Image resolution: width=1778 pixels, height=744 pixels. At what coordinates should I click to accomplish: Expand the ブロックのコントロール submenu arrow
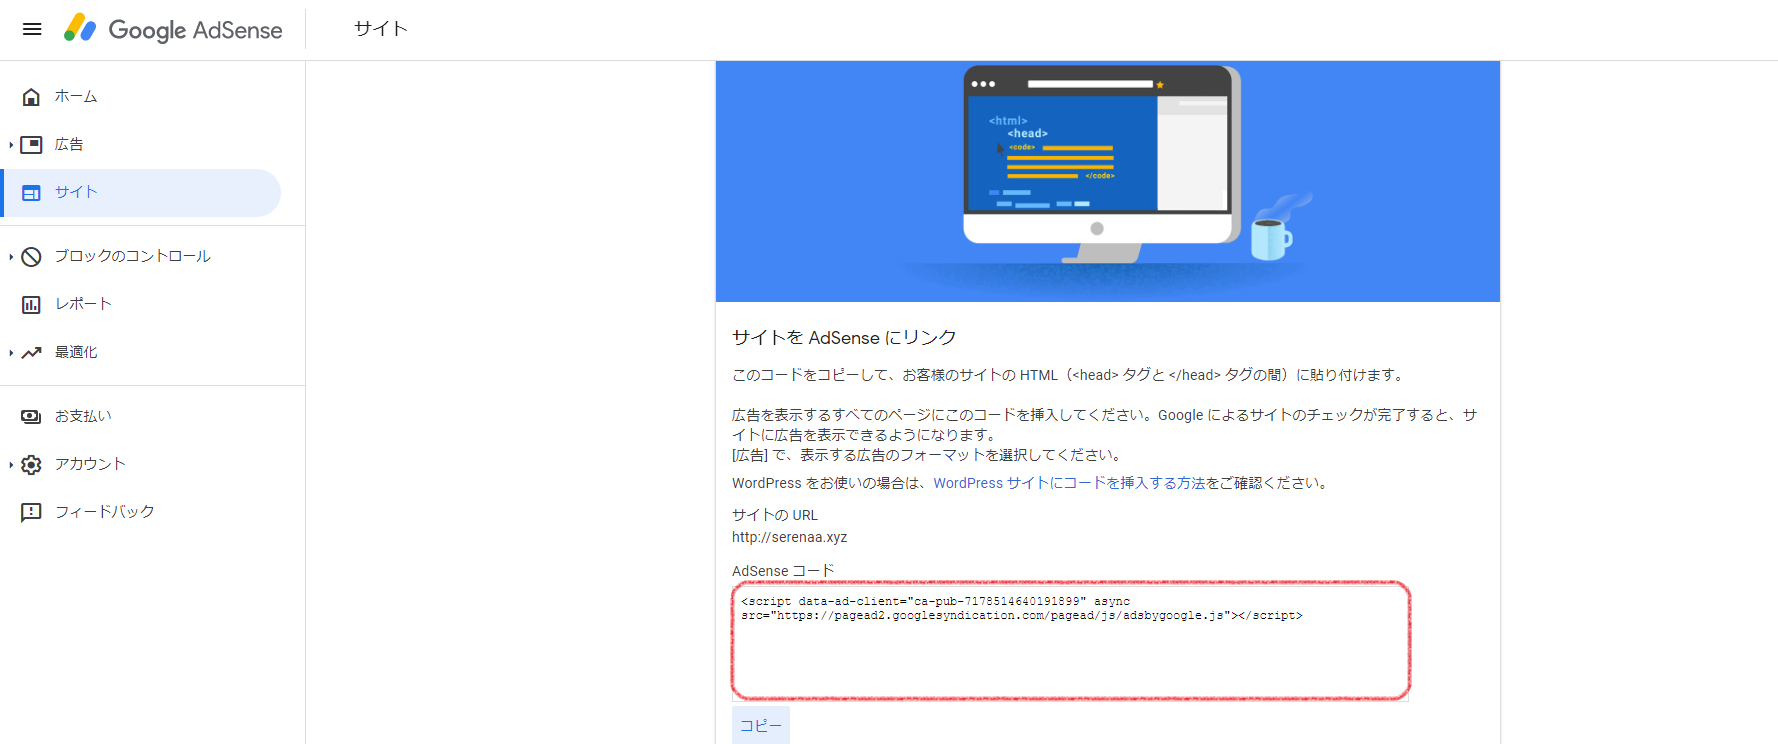11,257
